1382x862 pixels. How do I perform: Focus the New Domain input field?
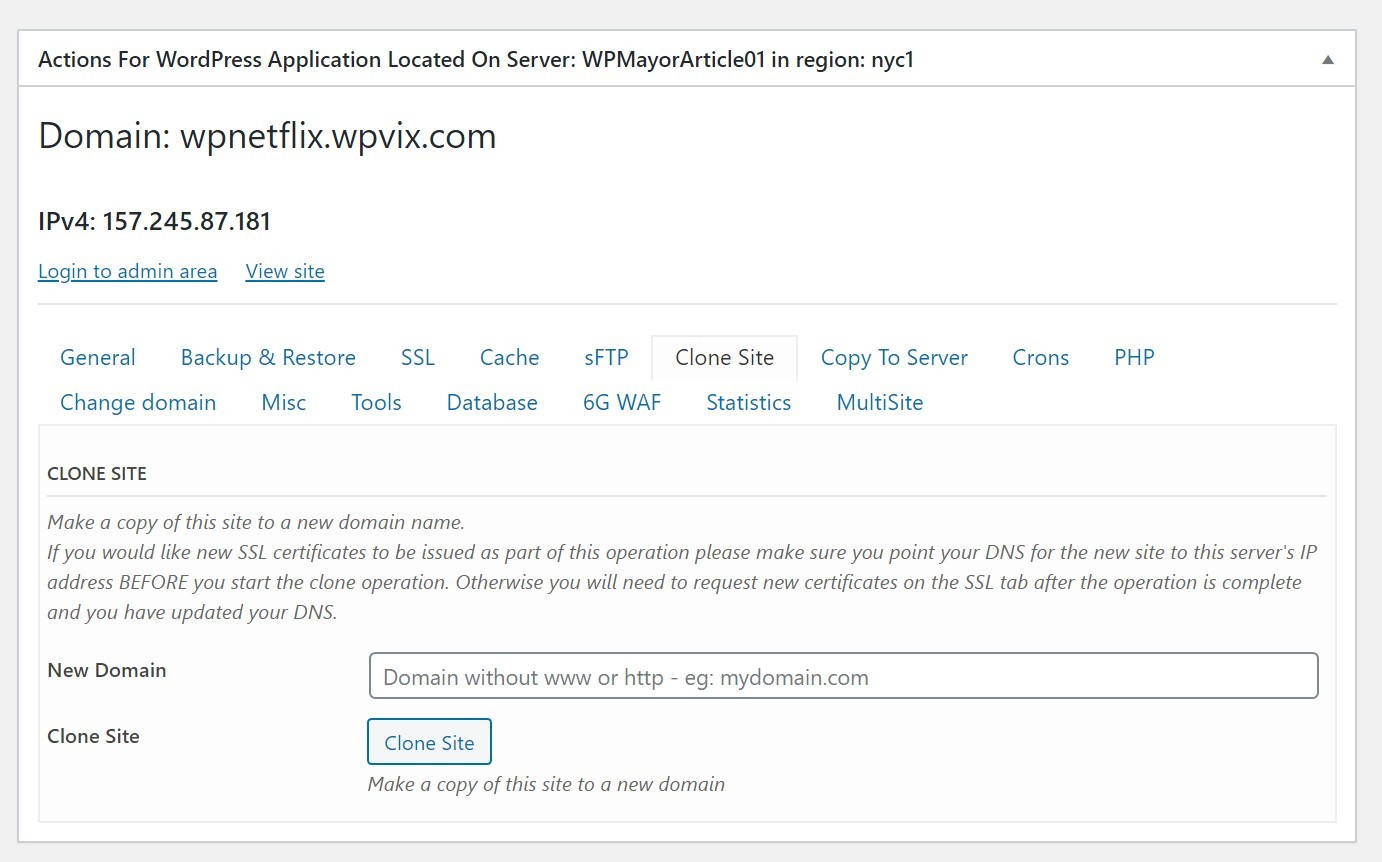coord(844,676)
